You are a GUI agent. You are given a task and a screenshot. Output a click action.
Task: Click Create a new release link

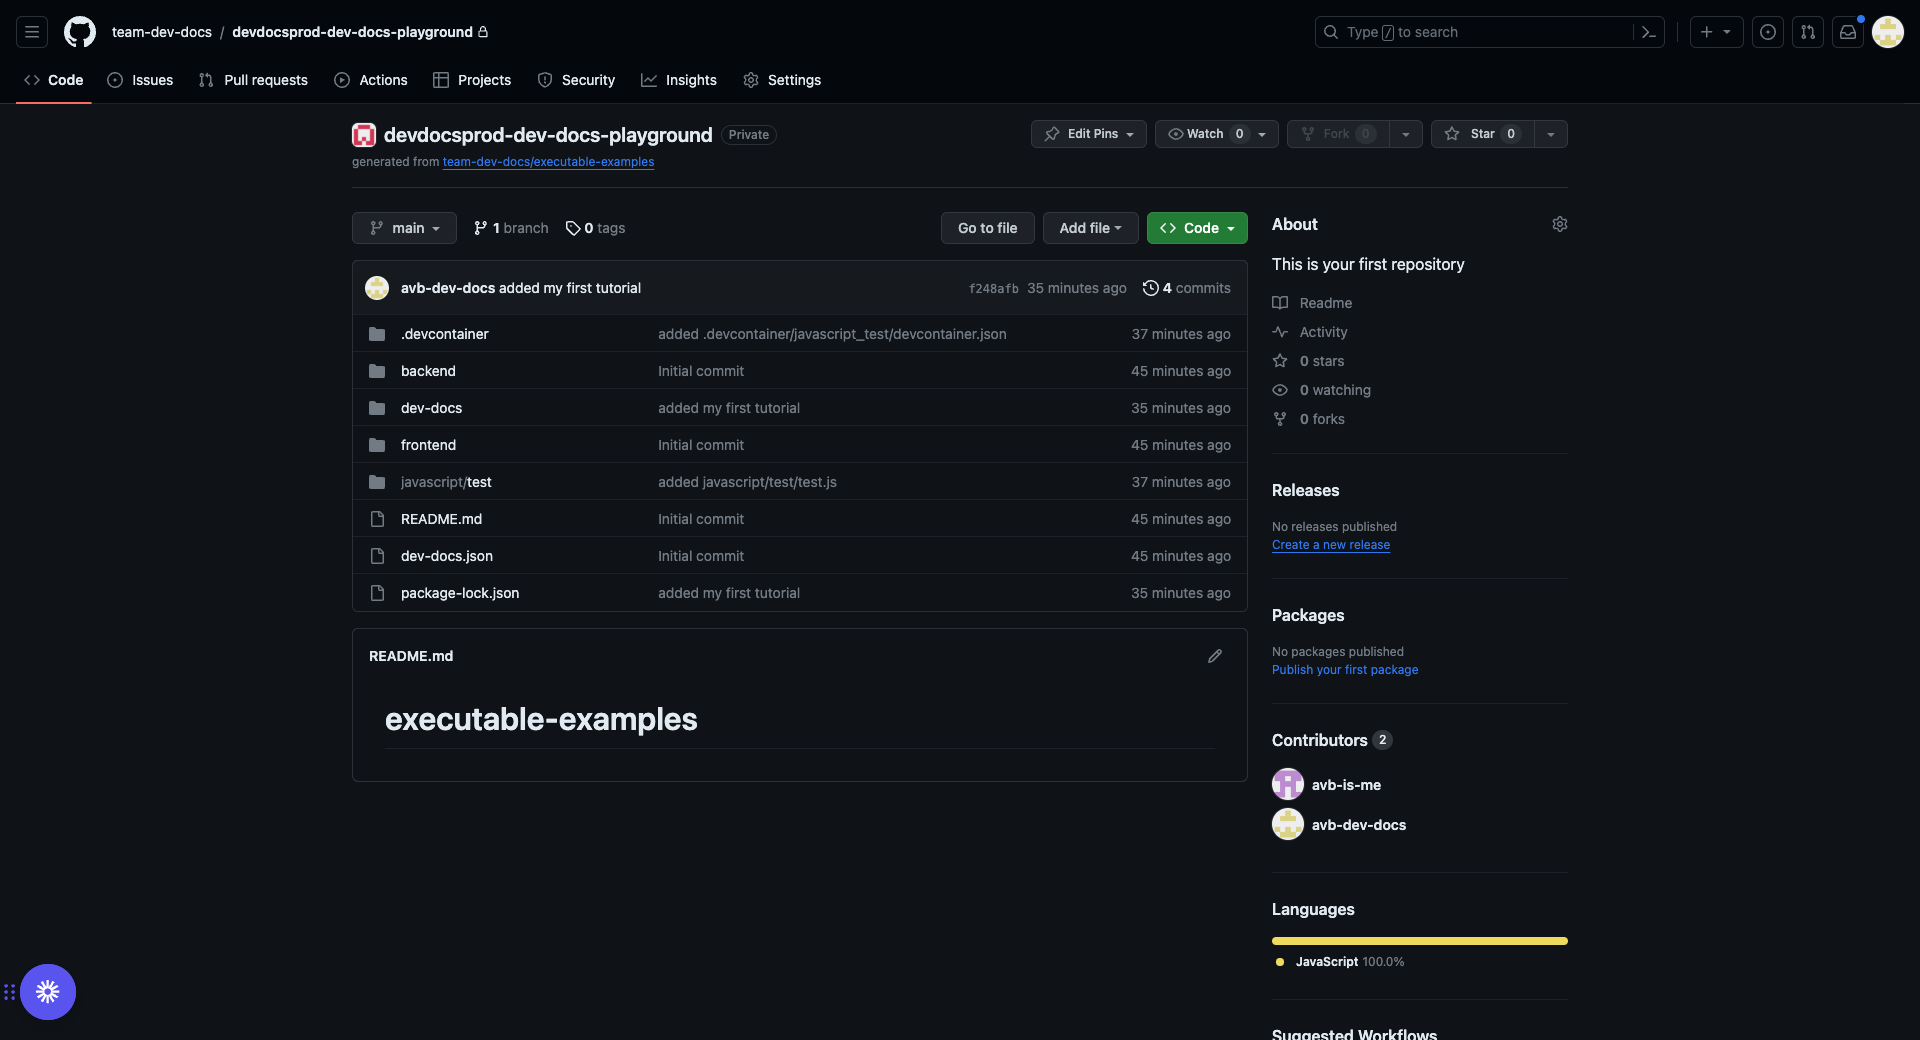point(1330,545)
